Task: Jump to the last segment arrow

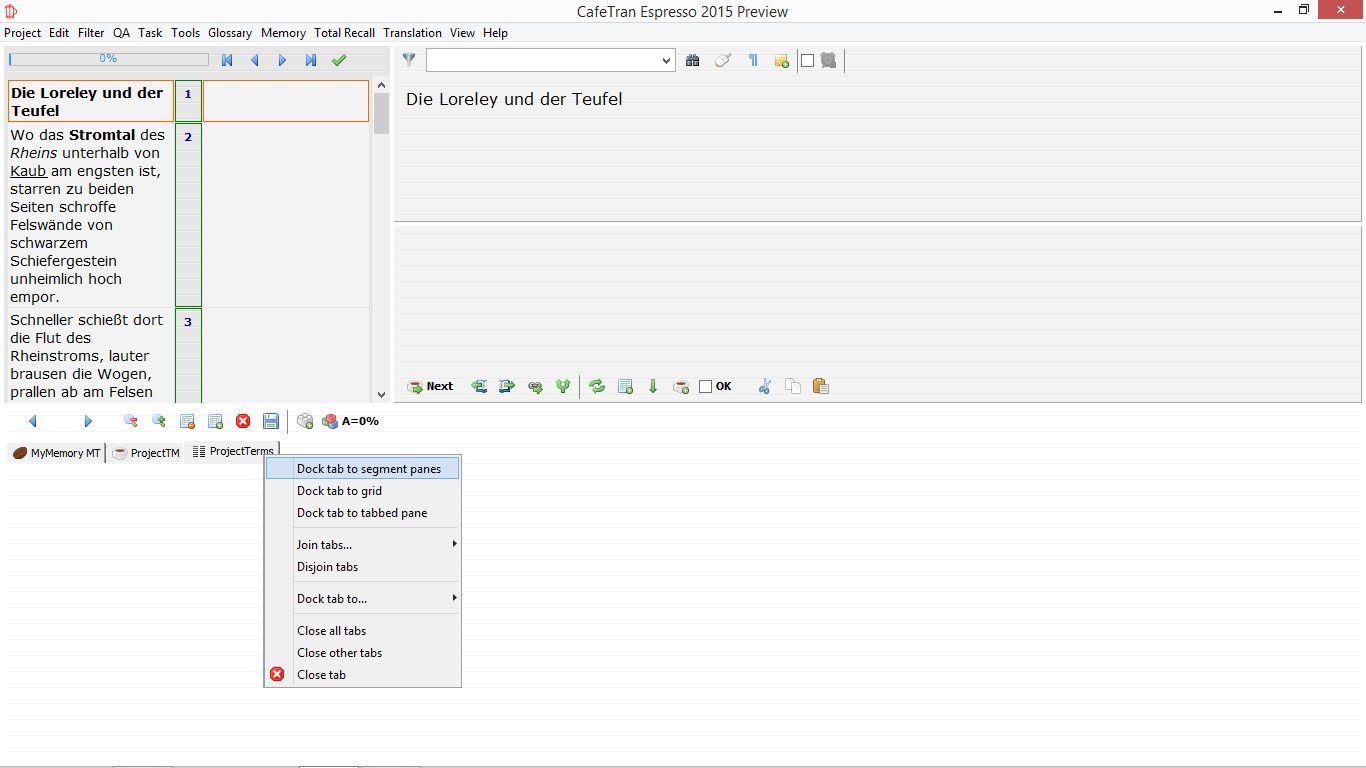Action: (x=311, y=60)
